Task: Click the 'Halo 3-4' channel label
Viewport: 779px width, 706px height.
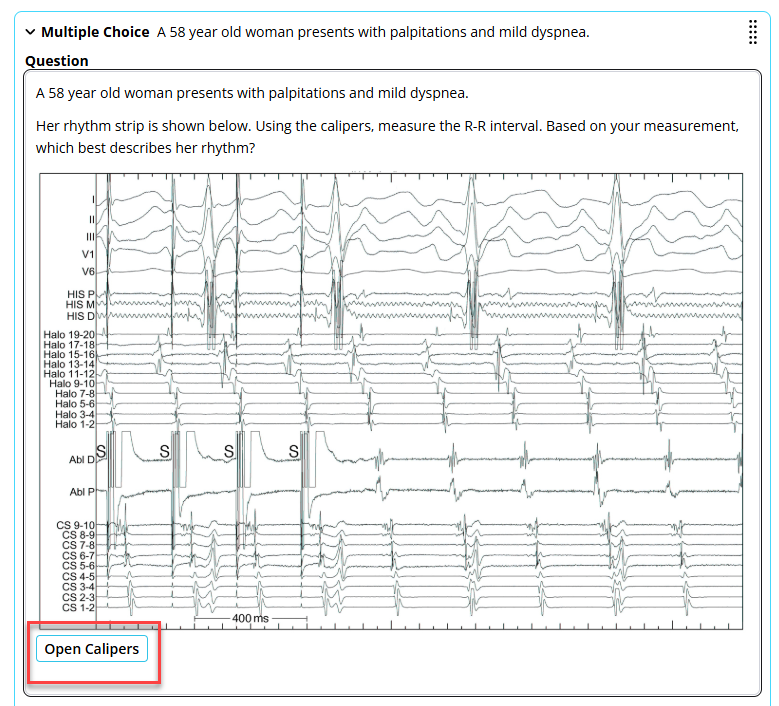Action: pos(75,414)
